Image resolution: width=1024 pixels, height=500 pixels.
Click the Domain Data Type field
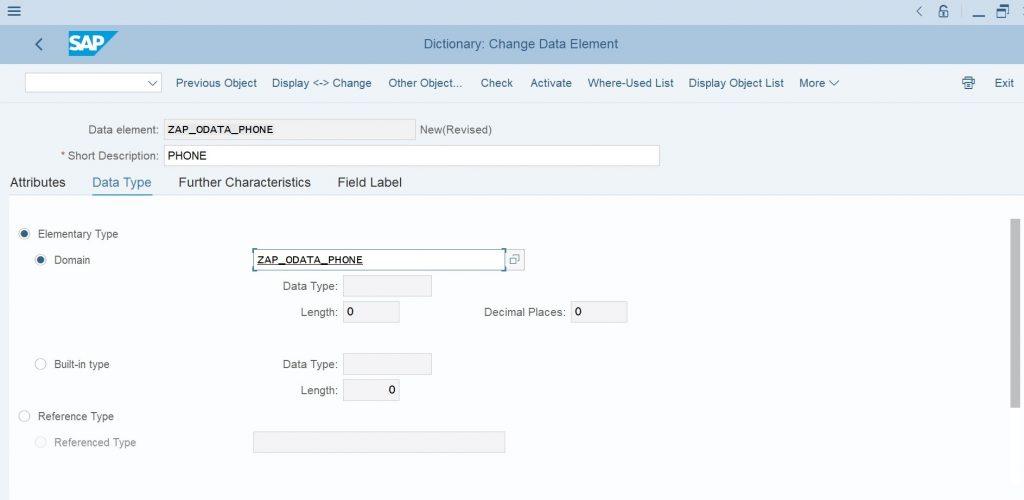coord(387,286)
